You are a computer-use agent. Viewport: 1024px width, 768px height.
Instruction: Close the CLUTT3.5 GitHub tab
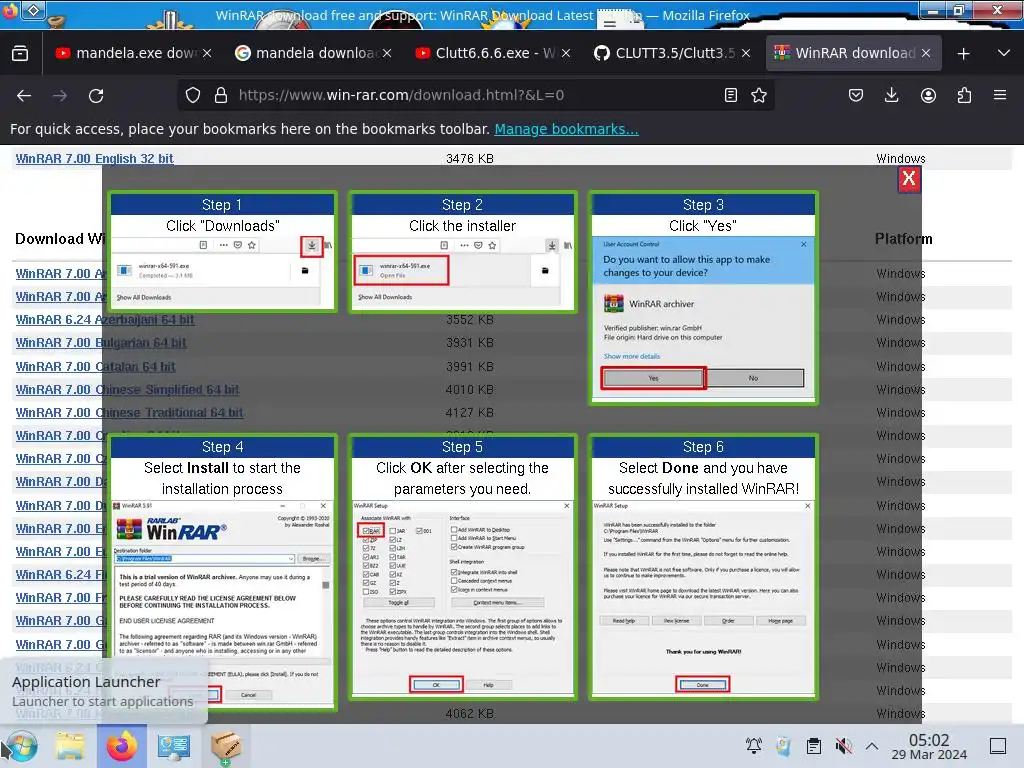[x=746, y=53]
